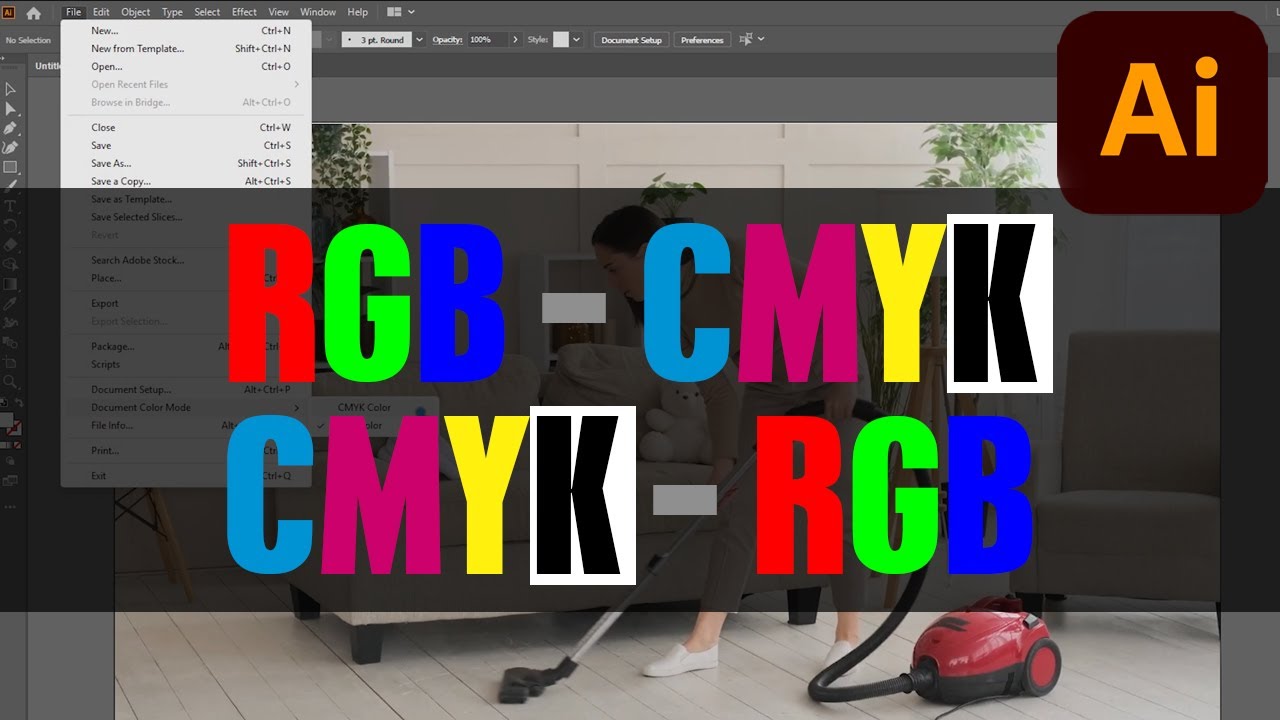The image size is (1280, 720).
Task: Open the Edit Toolbar ellipsis
Action: point(11,506)
